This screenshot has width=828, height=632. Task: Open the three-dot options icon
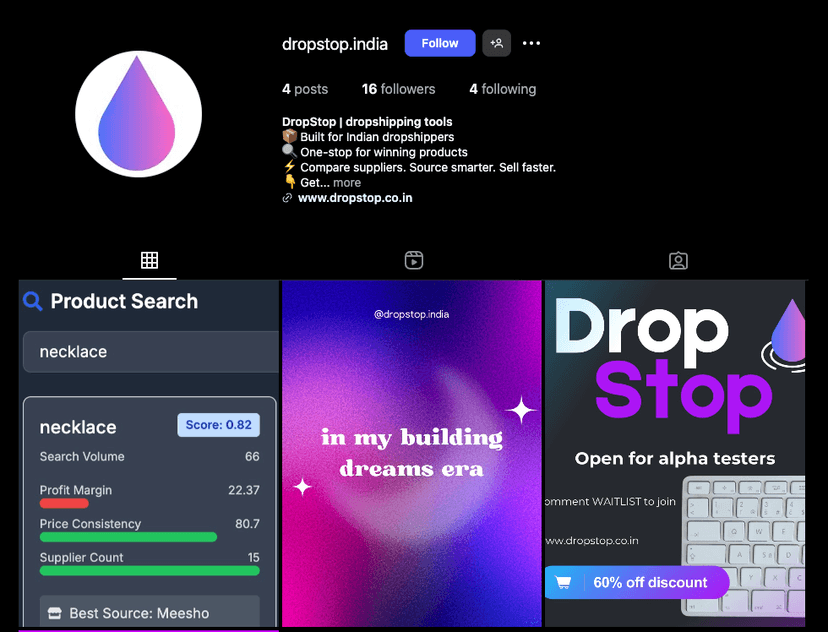click(x=531, y=43)
